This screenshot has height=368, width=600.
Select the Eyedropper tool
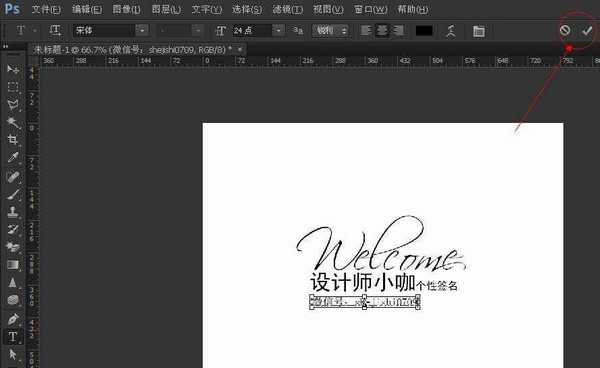[13, 157]
